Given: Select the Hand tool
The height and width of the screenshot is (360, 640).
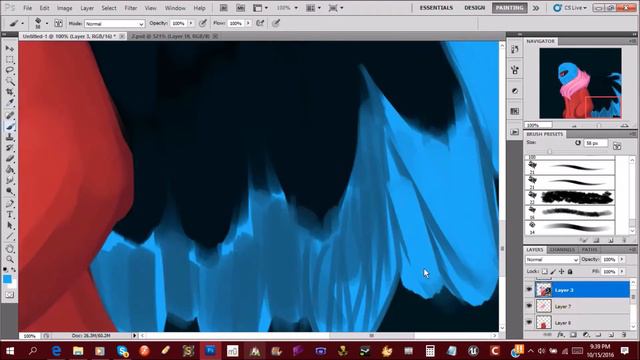Looking at the screenshot, I should click(x=9, y=249).
